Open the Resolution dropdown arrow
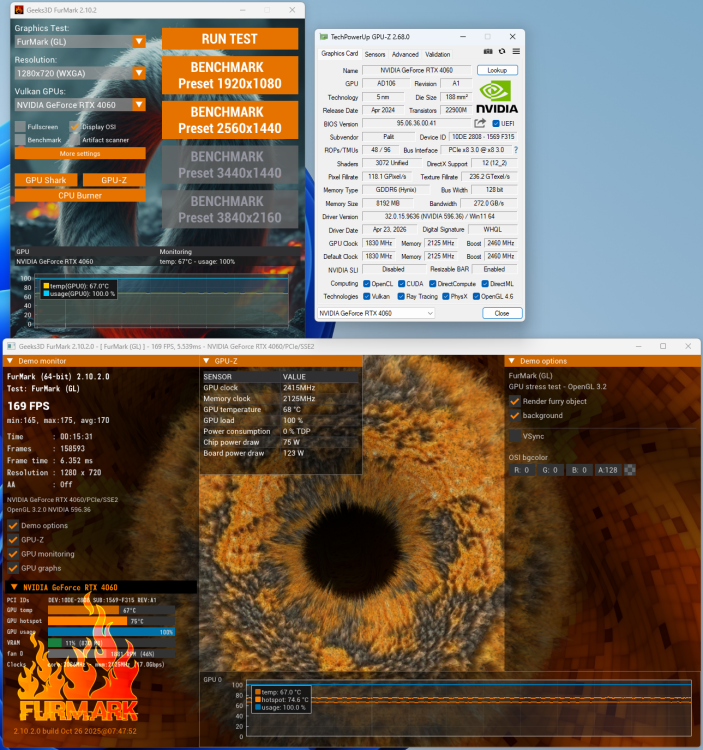The height and width of the screenshot is (750, 703). pos(139,73)
